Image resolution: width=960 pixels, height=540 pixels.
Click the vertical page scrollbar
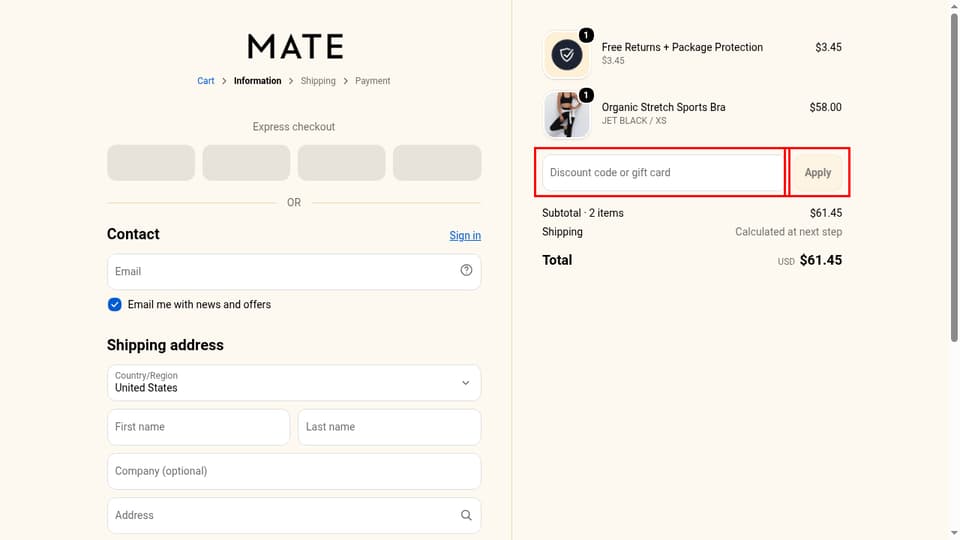click(x=954, y=178)
